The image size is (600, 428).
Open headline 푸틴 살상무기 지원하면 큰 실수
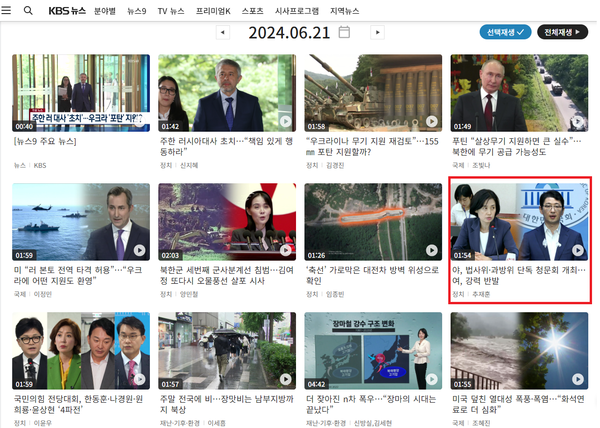coord(517,146)
